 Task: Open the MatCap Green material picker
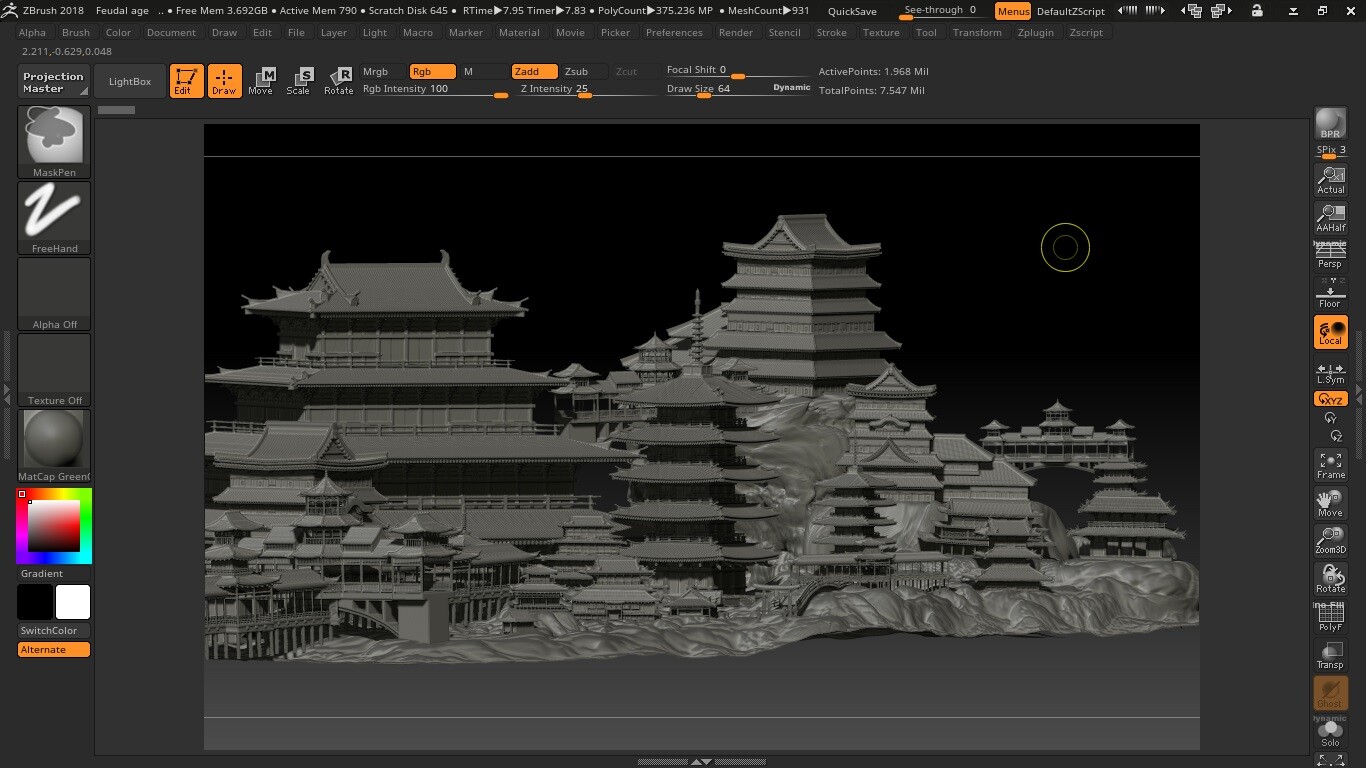coord(54,446)
